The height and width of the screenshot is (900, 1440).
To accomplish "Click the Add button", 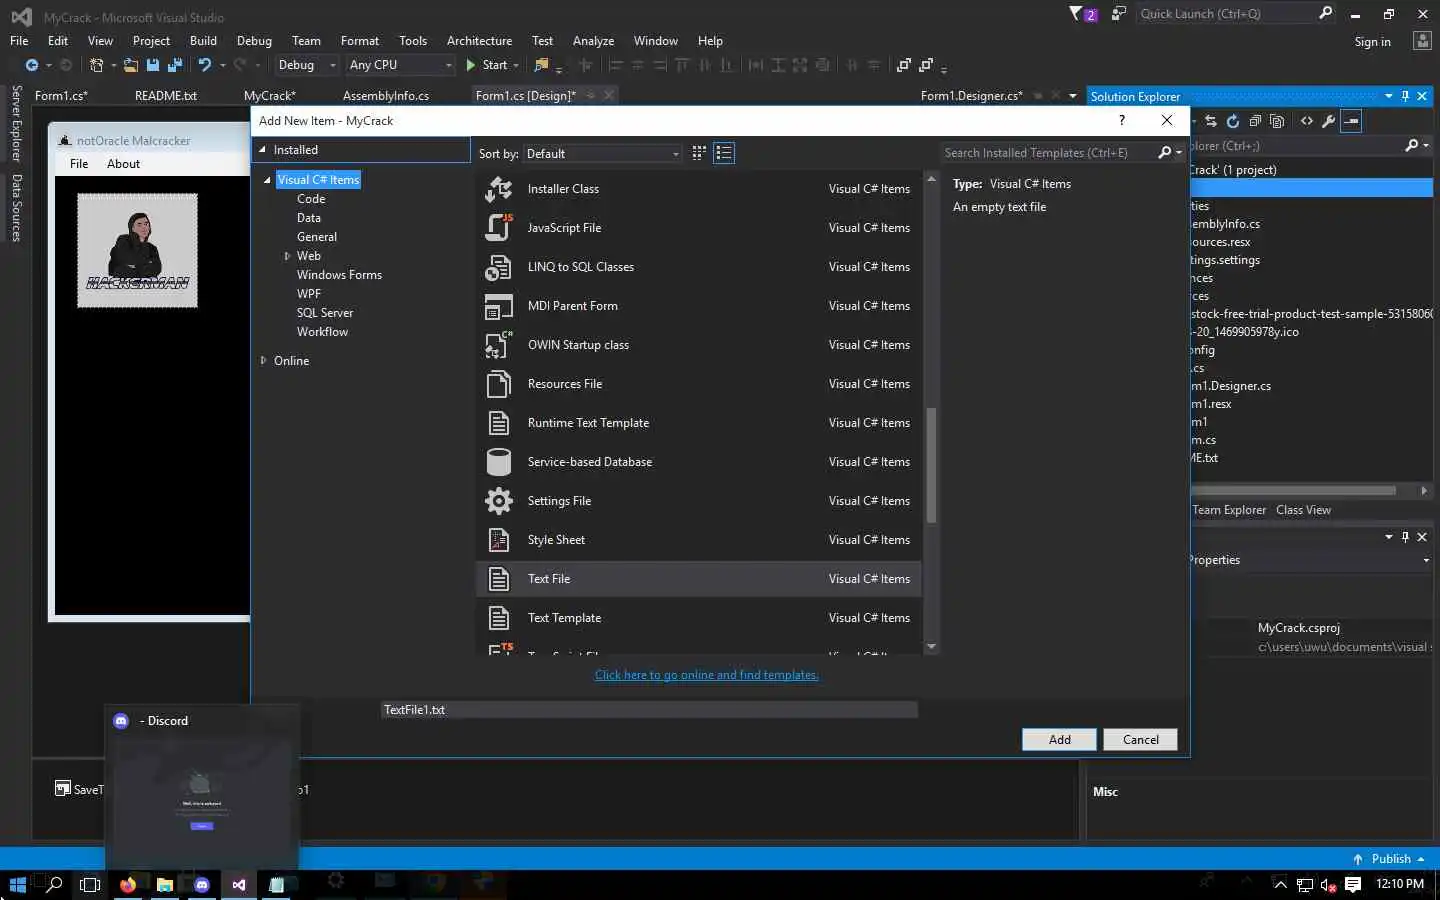I will pos(1059,740).
